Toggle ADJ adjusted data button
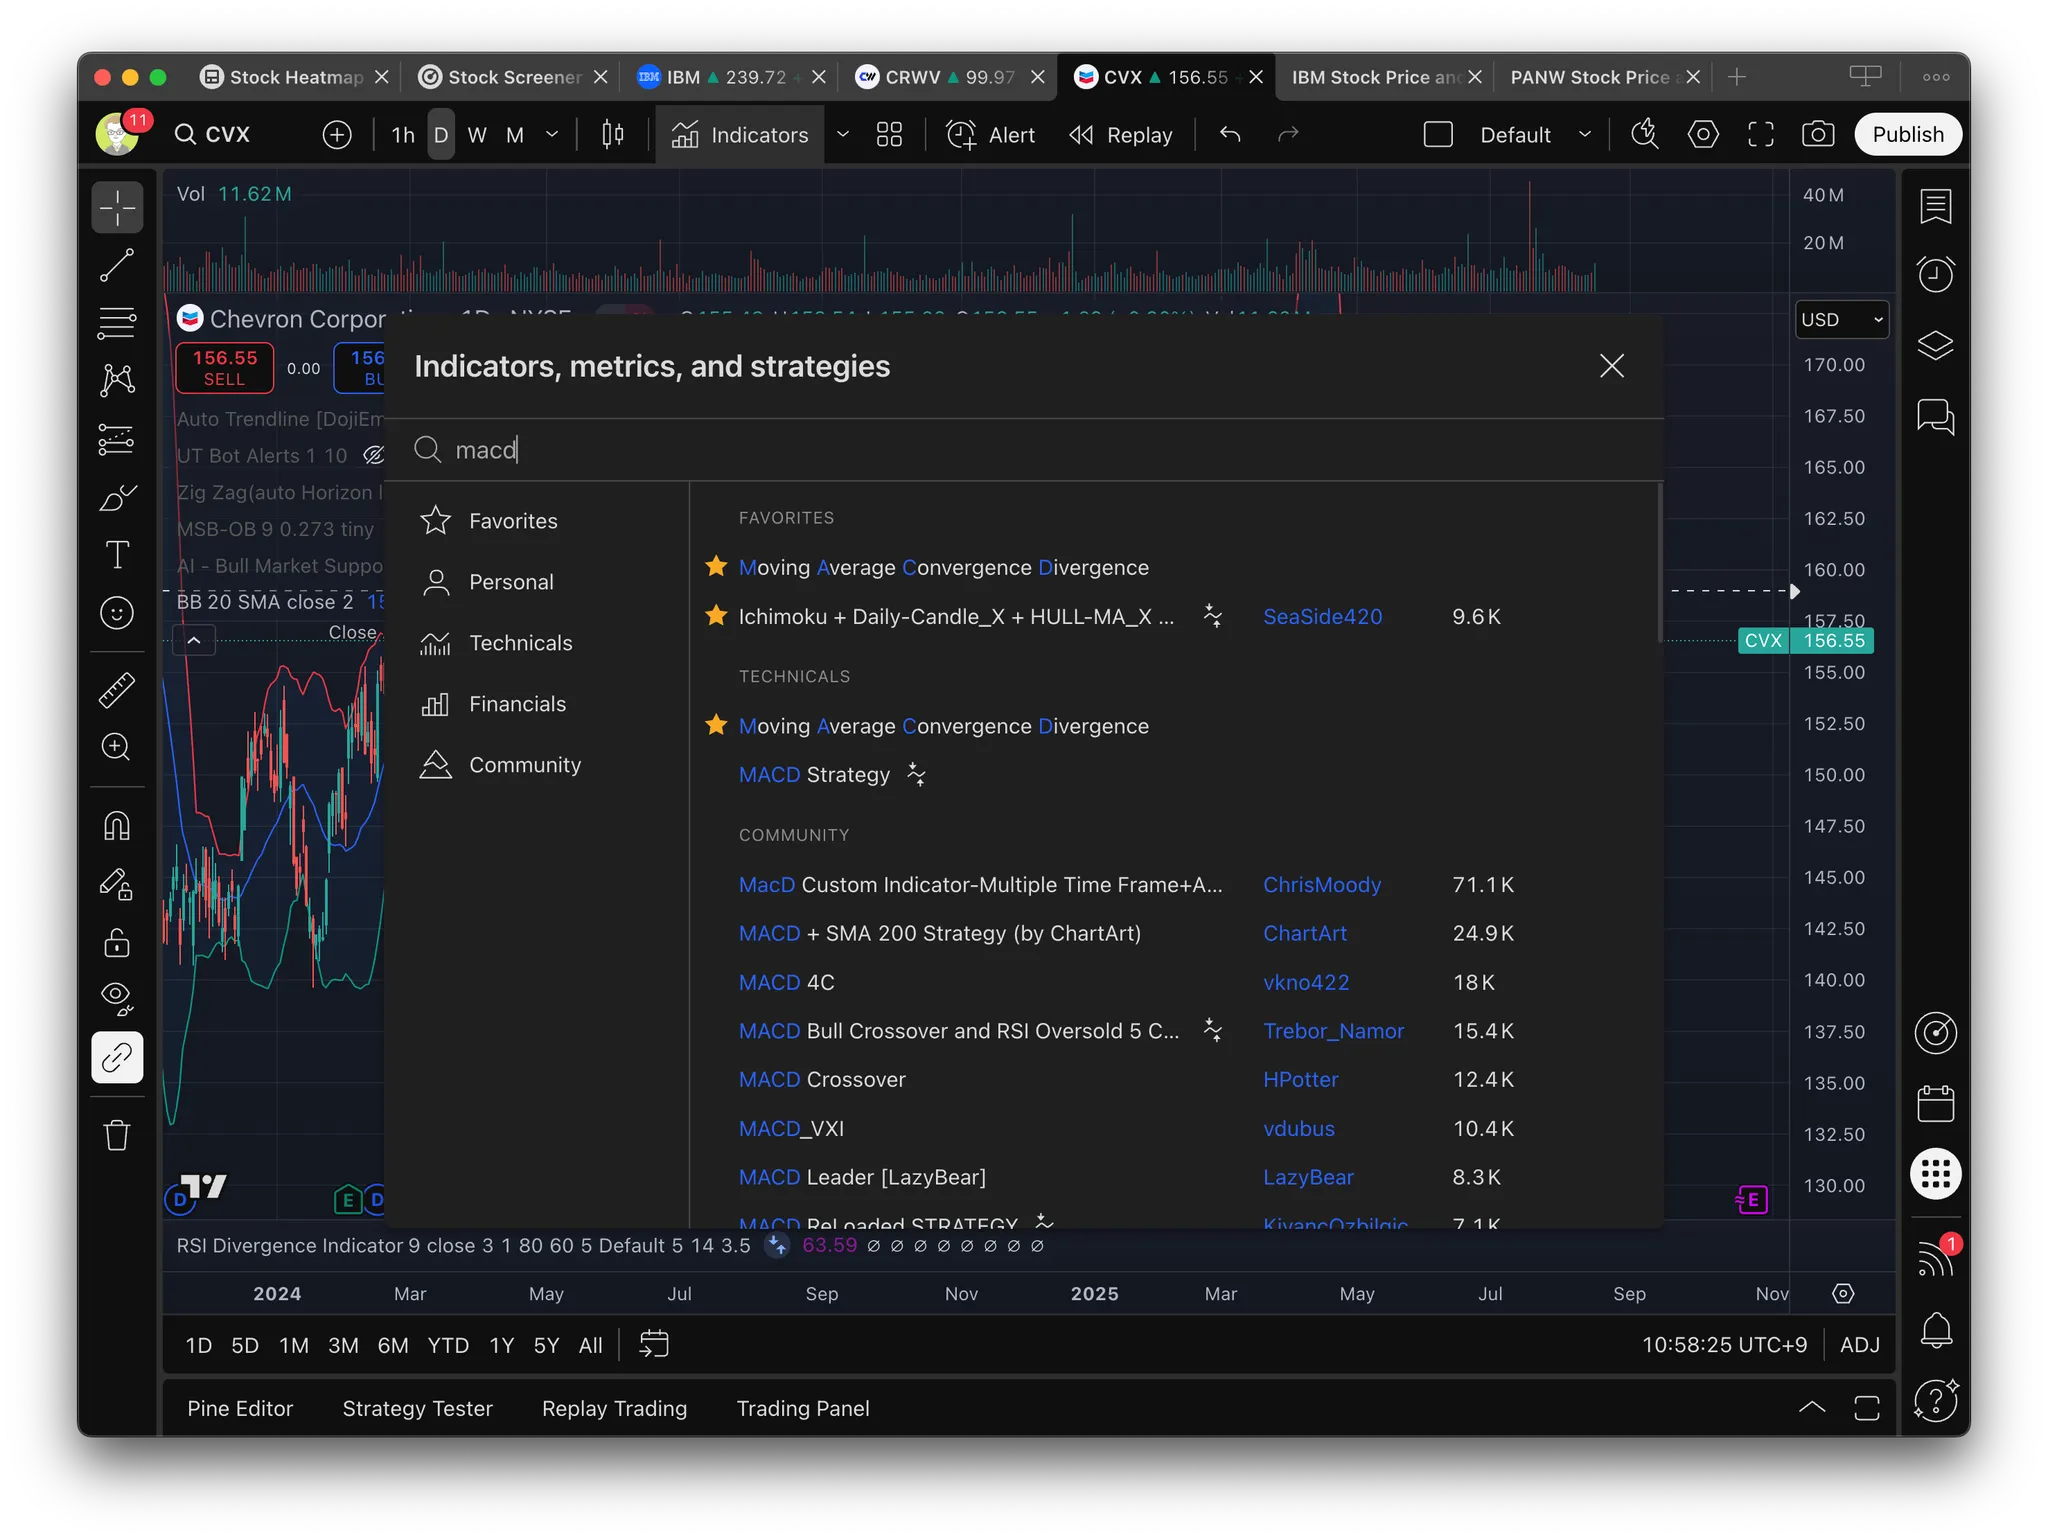 point(1860,1345)
